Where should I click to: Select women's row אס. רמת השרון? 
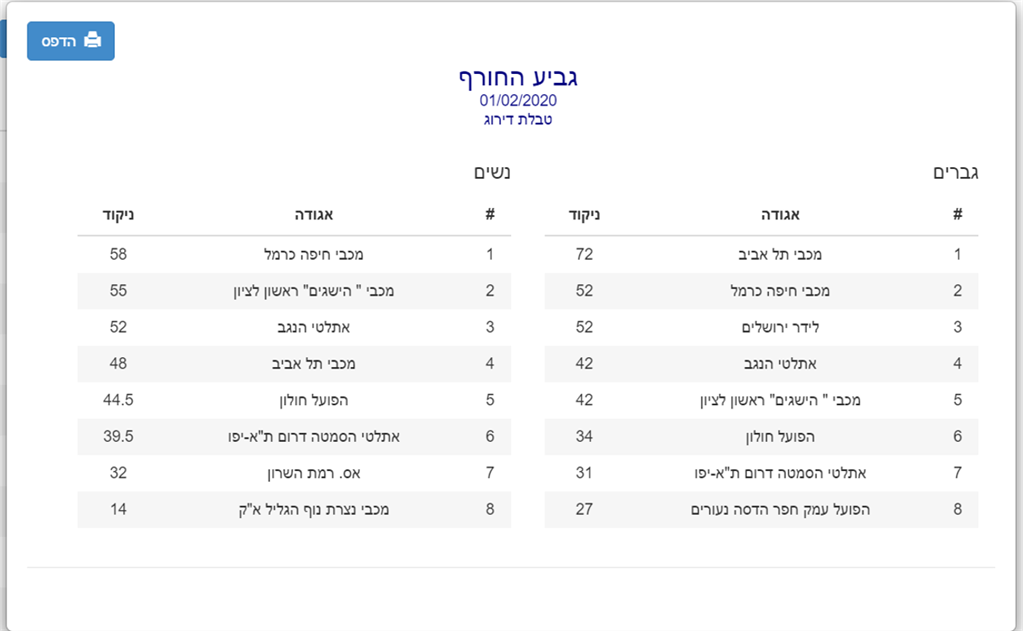point(294,473)
